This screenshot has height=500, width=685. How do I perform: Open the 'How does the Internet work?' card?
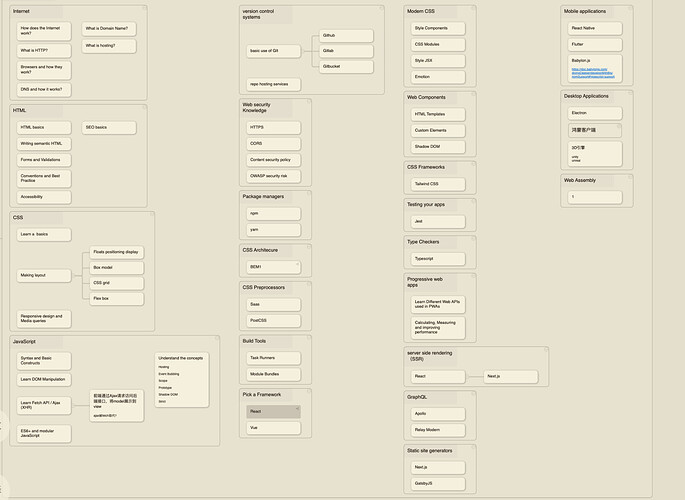[x=44, y=30]
